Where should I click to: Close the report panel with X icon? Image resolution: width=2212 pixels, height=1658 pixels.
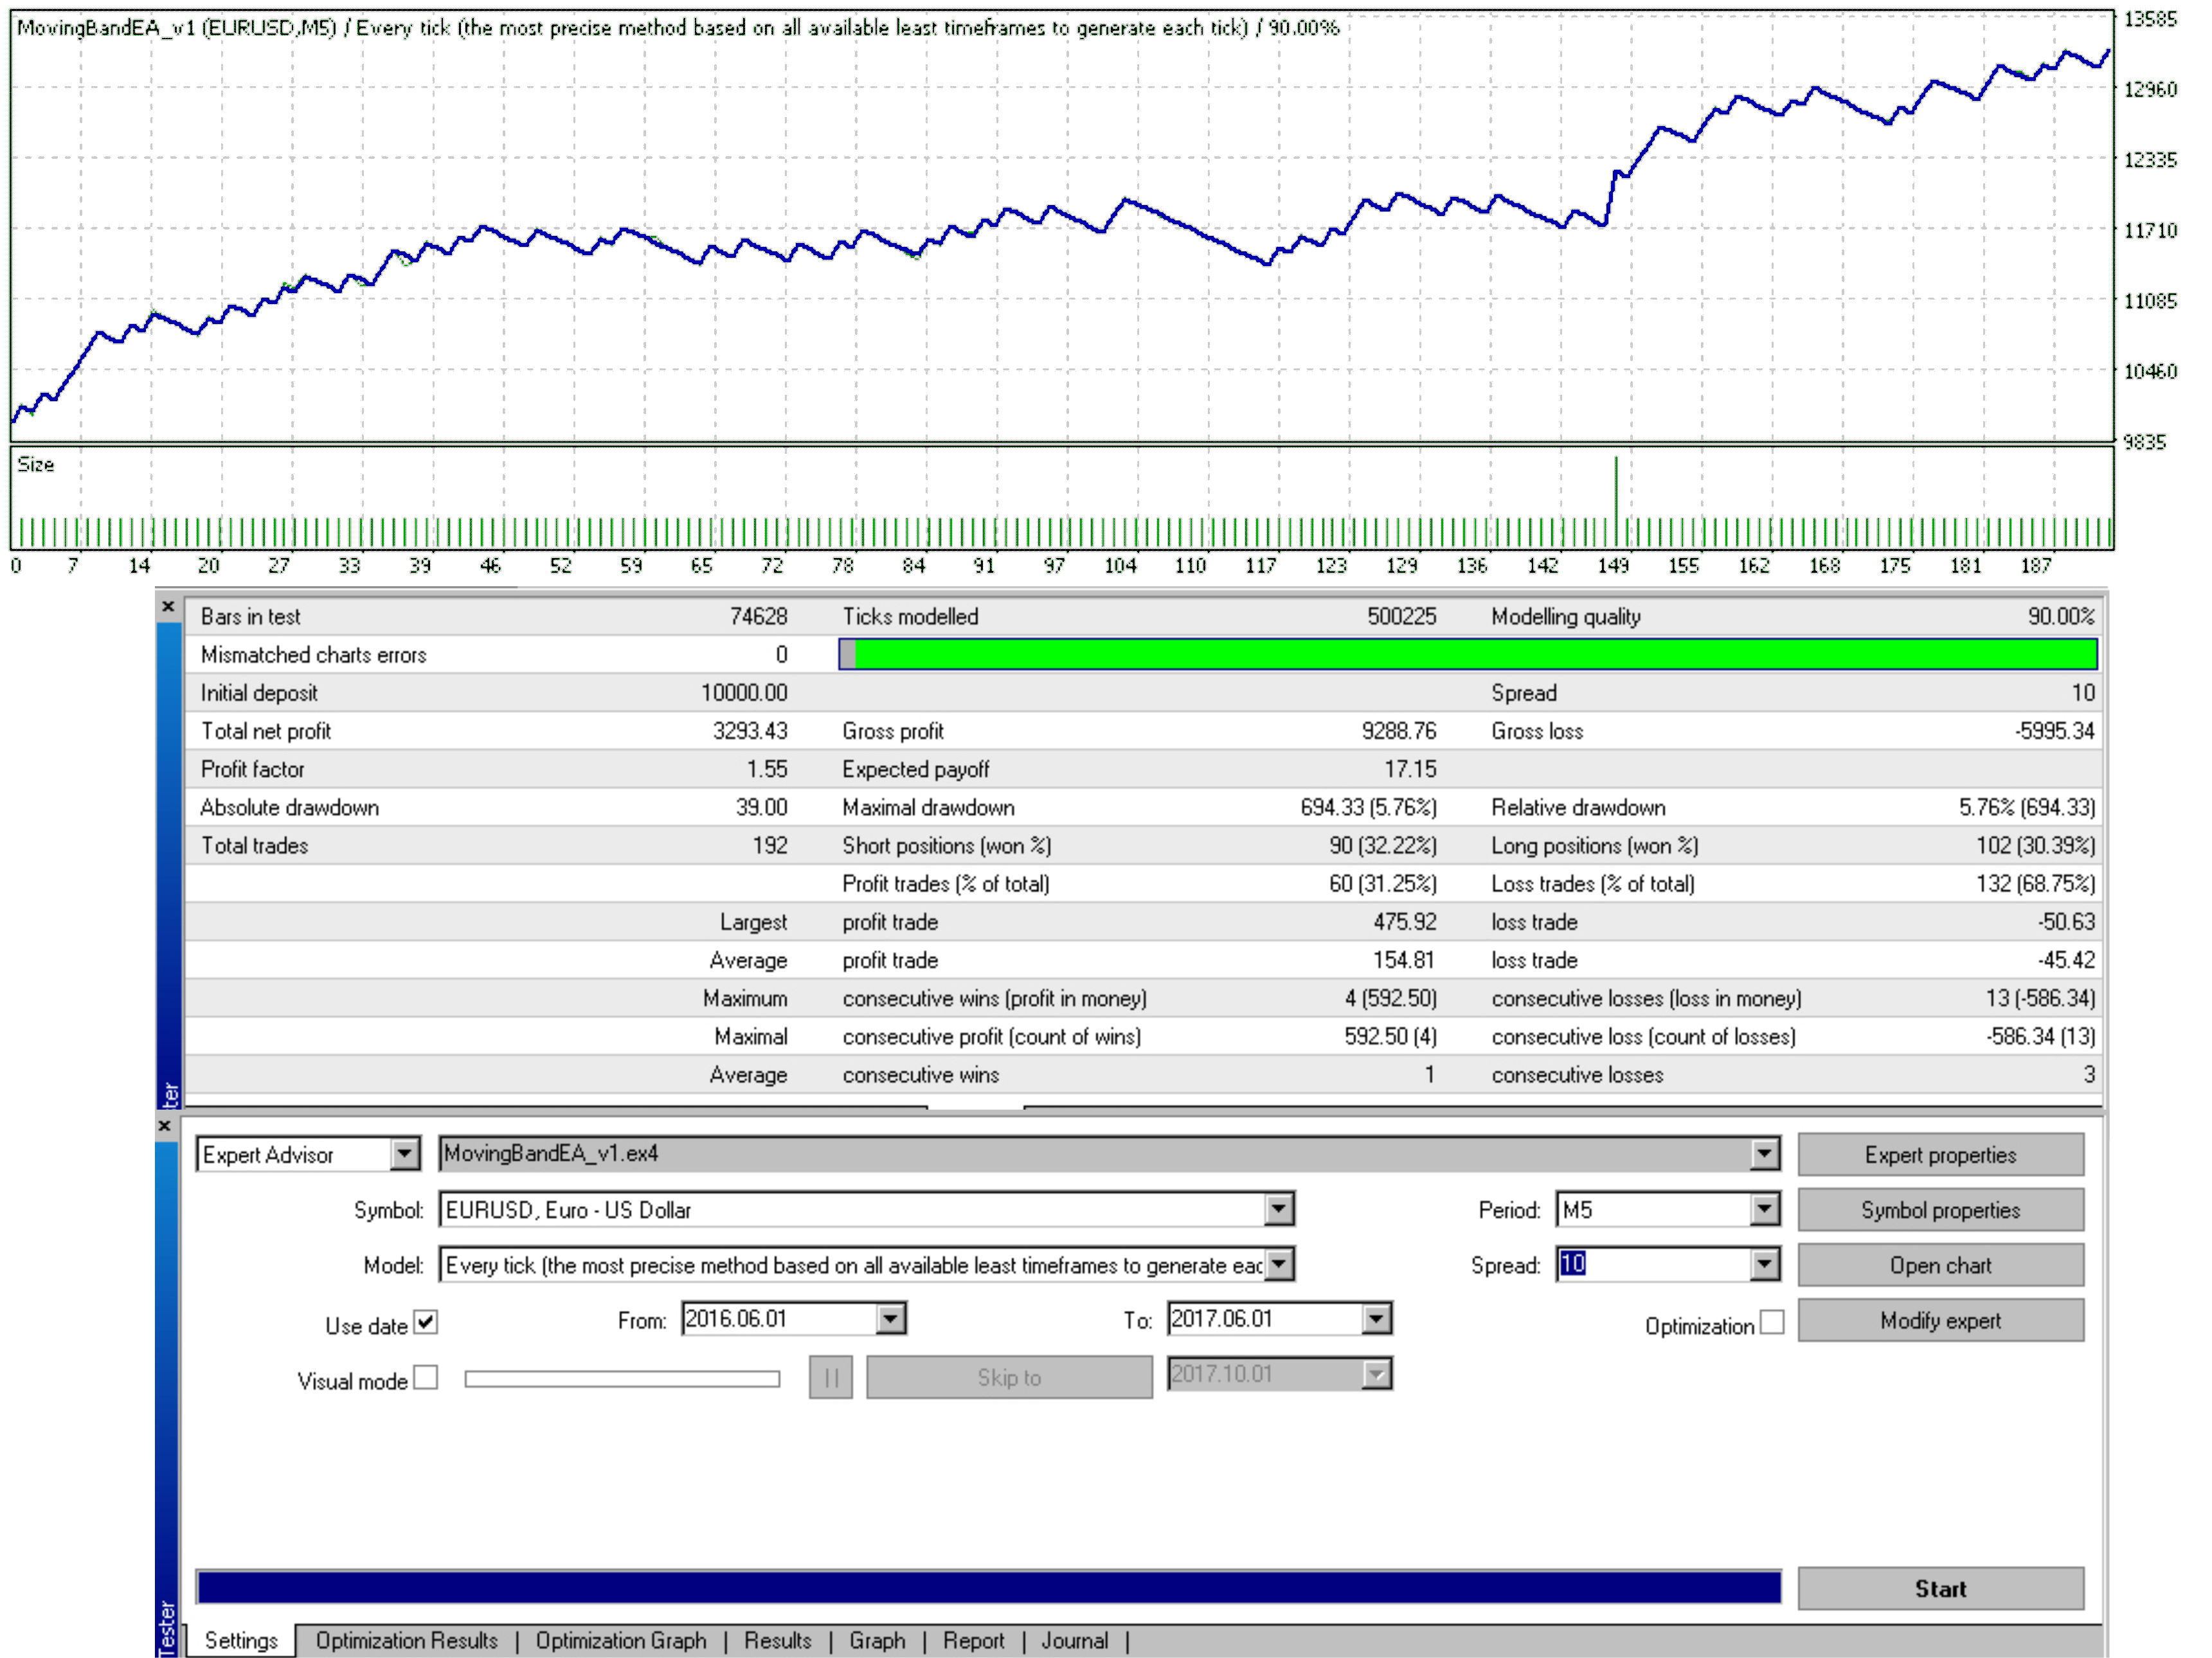tap(168, 606)
